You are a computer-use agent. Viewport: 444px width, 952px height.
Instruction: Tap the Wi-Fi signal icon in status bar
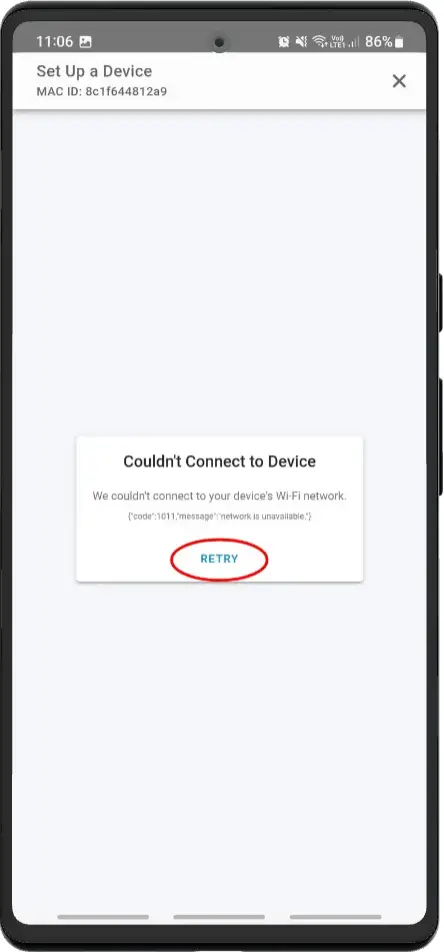point(319,42)
